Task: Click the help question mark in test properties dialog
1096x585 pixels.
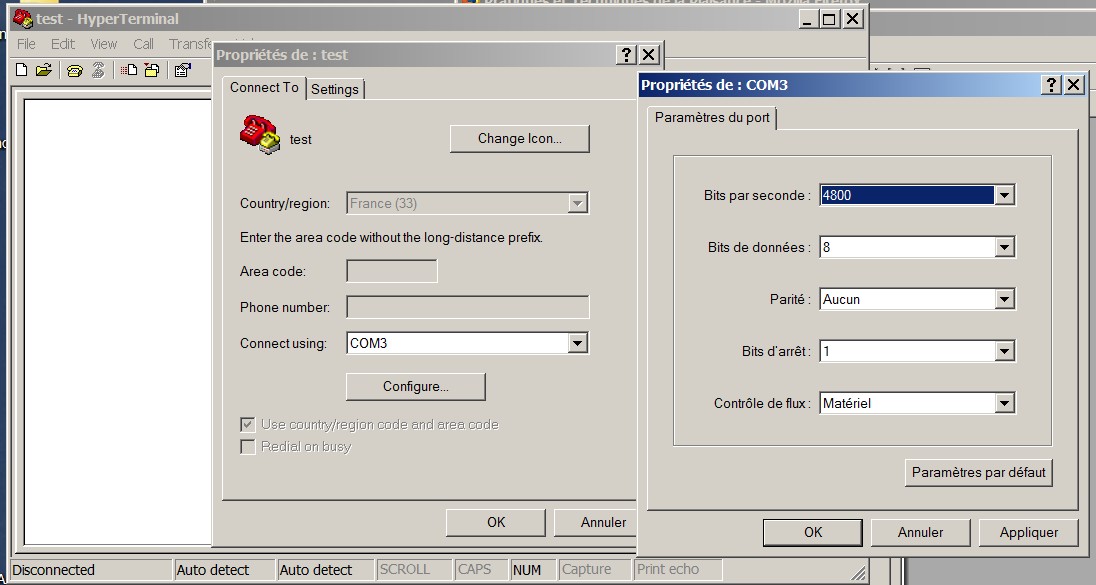Action: [x=626, y=55]
